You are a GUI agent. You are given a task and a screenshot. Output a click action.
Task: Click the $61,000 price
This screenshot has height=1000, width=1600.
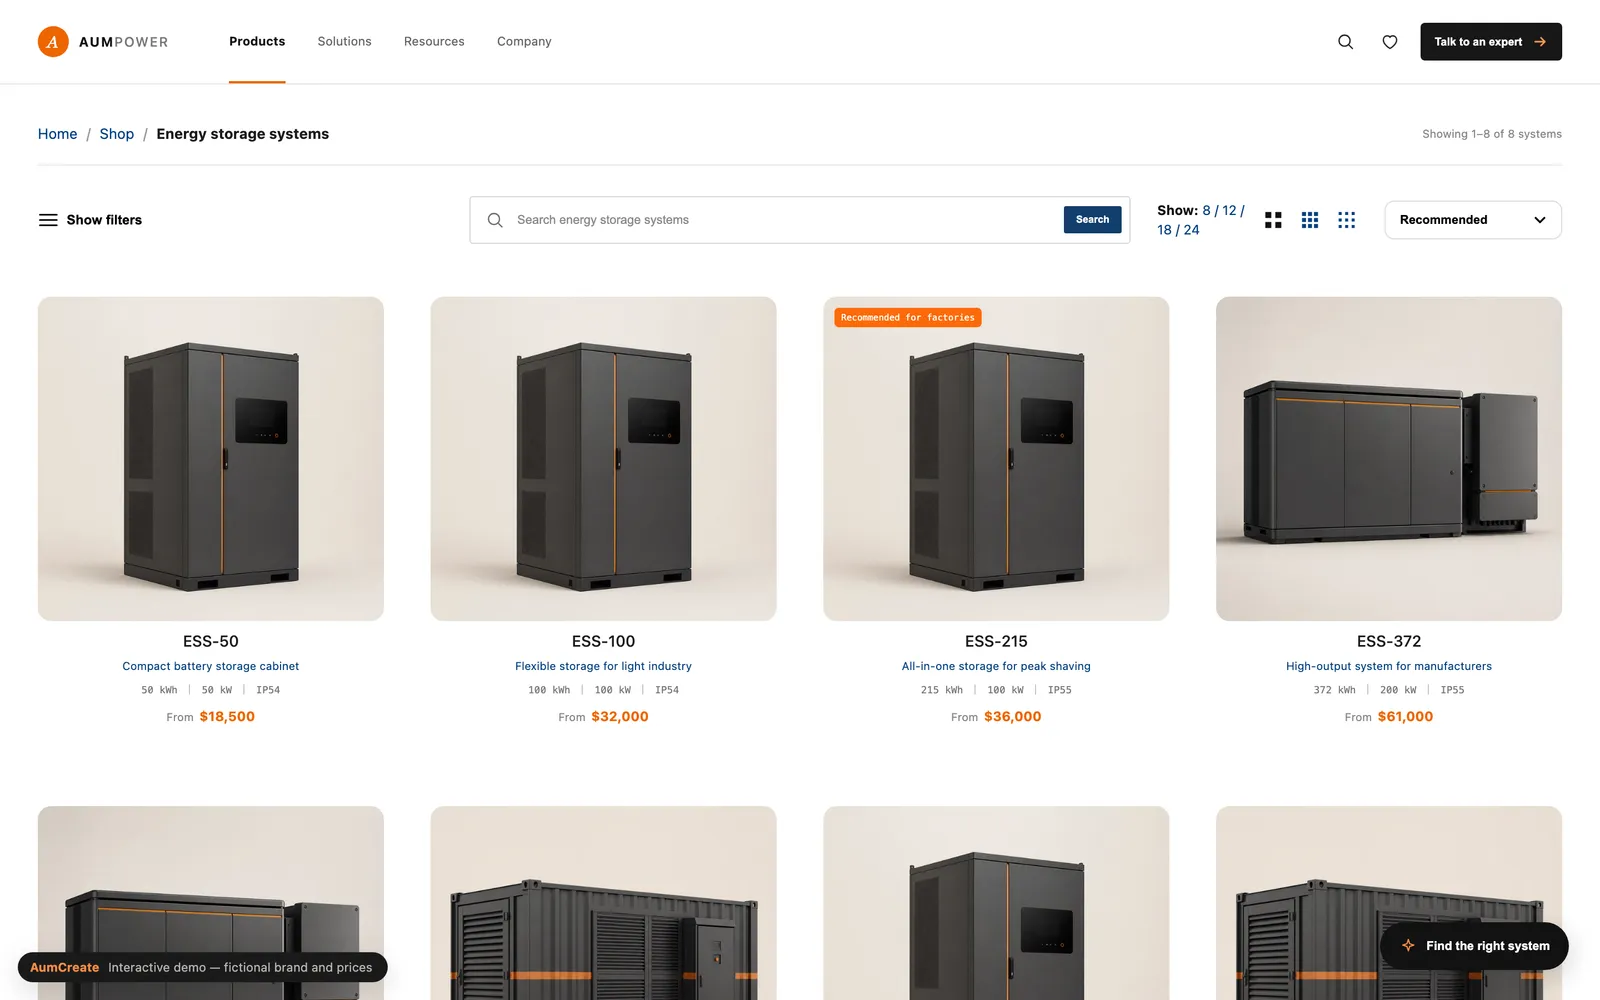(x=1406, y=717)
